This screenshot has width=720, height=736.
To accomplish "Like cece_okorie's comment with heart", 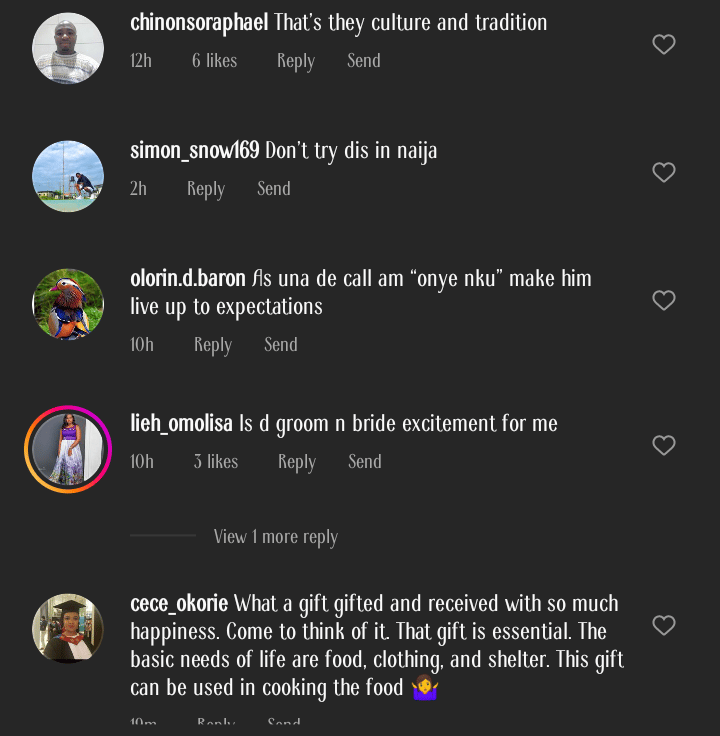I will pyautogui.click(x=664, y=626).
